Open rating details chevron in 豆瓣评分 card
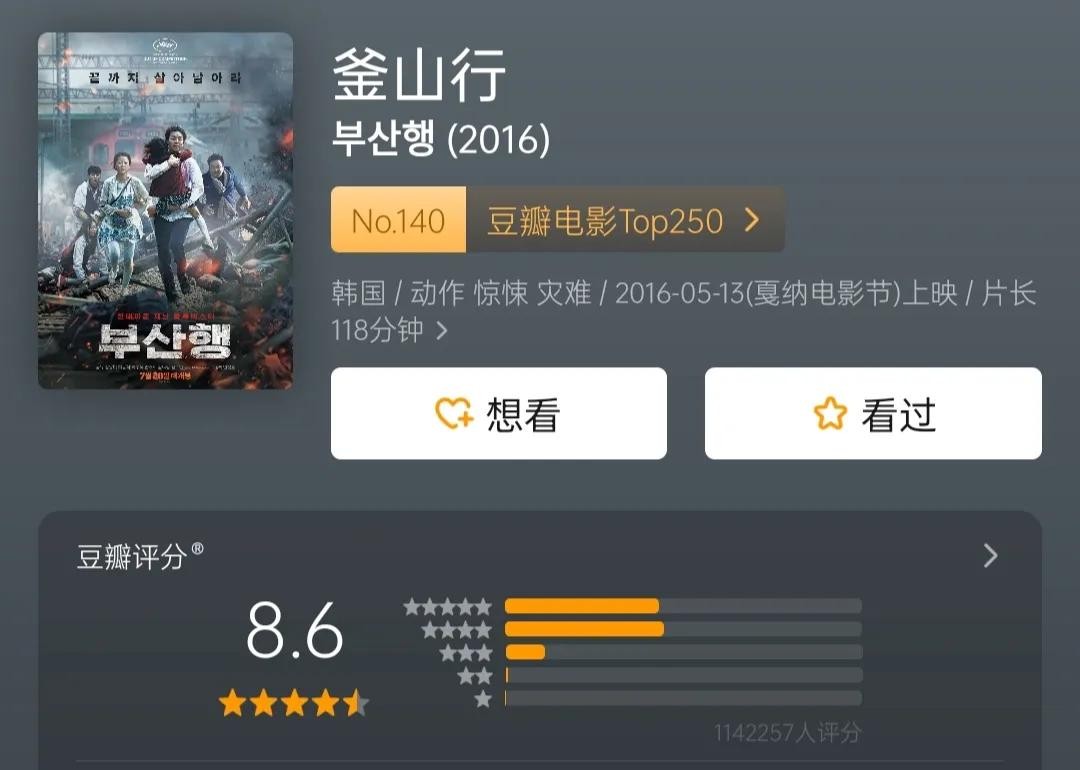Image resolution: width=1080 pixels, height=770 pixels. (x=990, y=555)
